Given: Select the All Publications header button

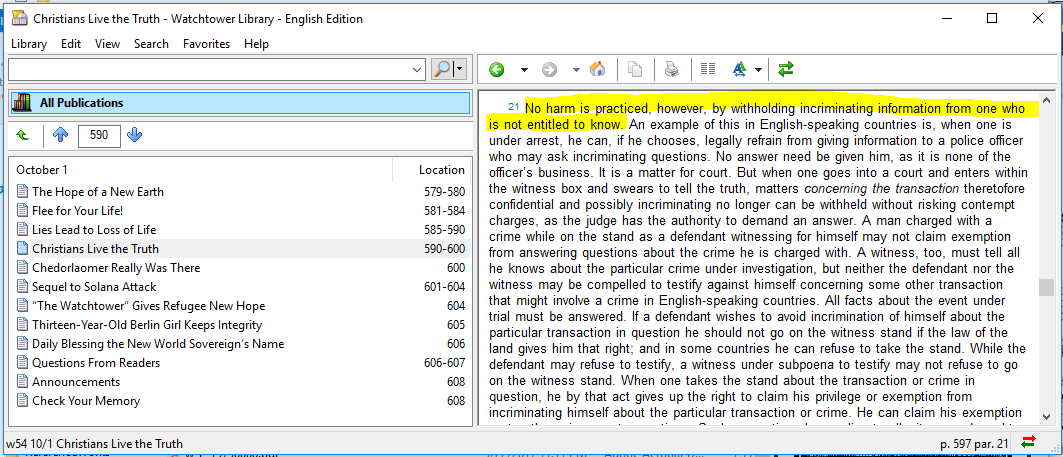Looking at the screenshot, I should pyautogui.click(x=239, y=103).
